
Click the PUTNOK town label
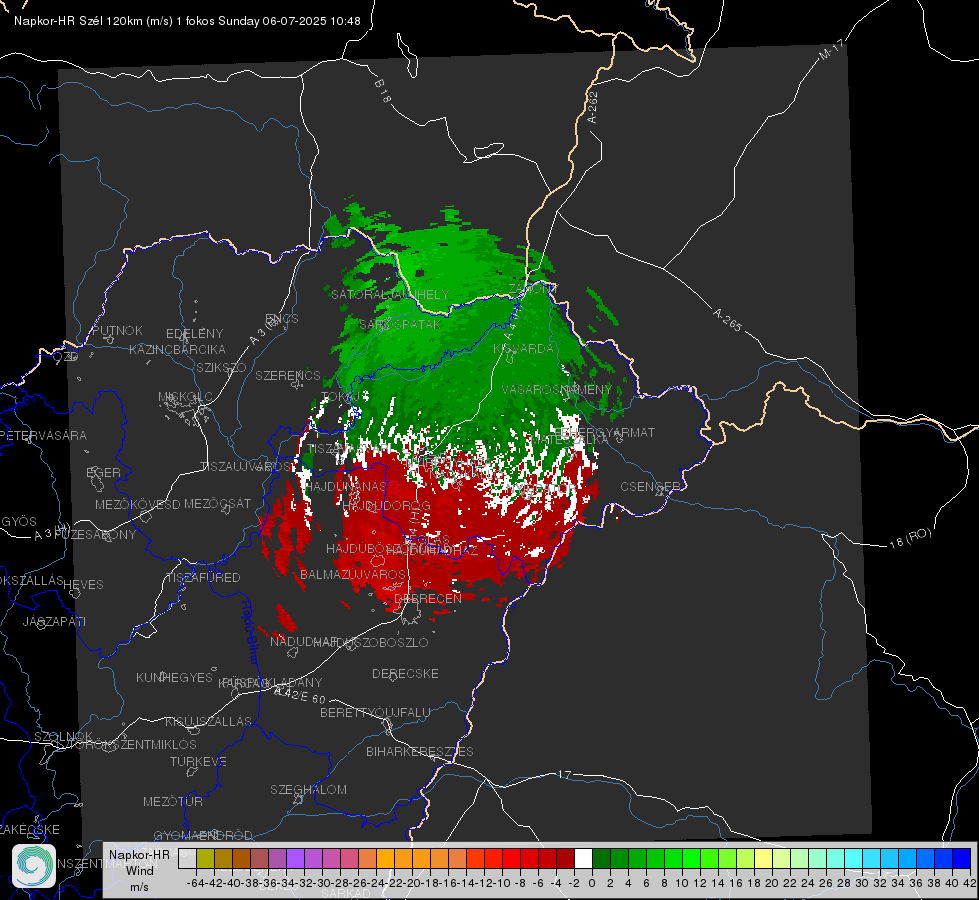point(117,330)
